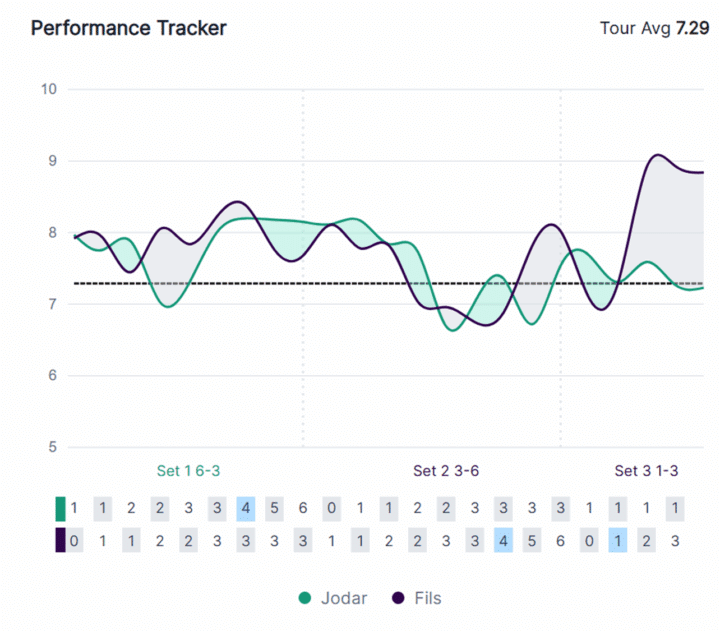Select the Set 1 6-3 label

coord(191,471)
